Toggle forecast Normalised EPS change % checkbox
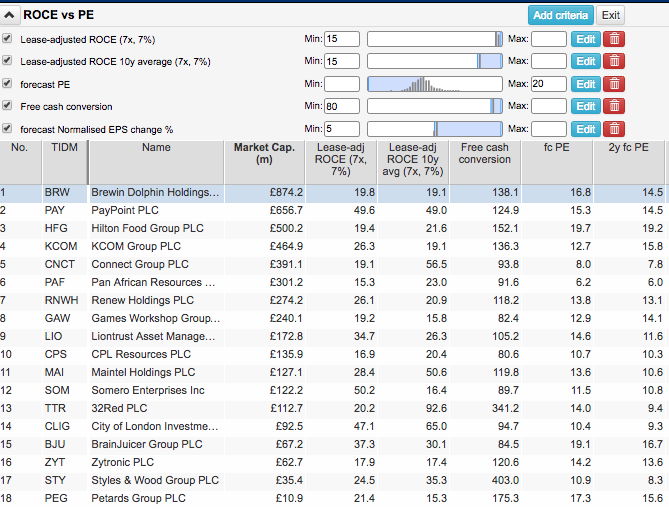669x513 pixels. 7,128
